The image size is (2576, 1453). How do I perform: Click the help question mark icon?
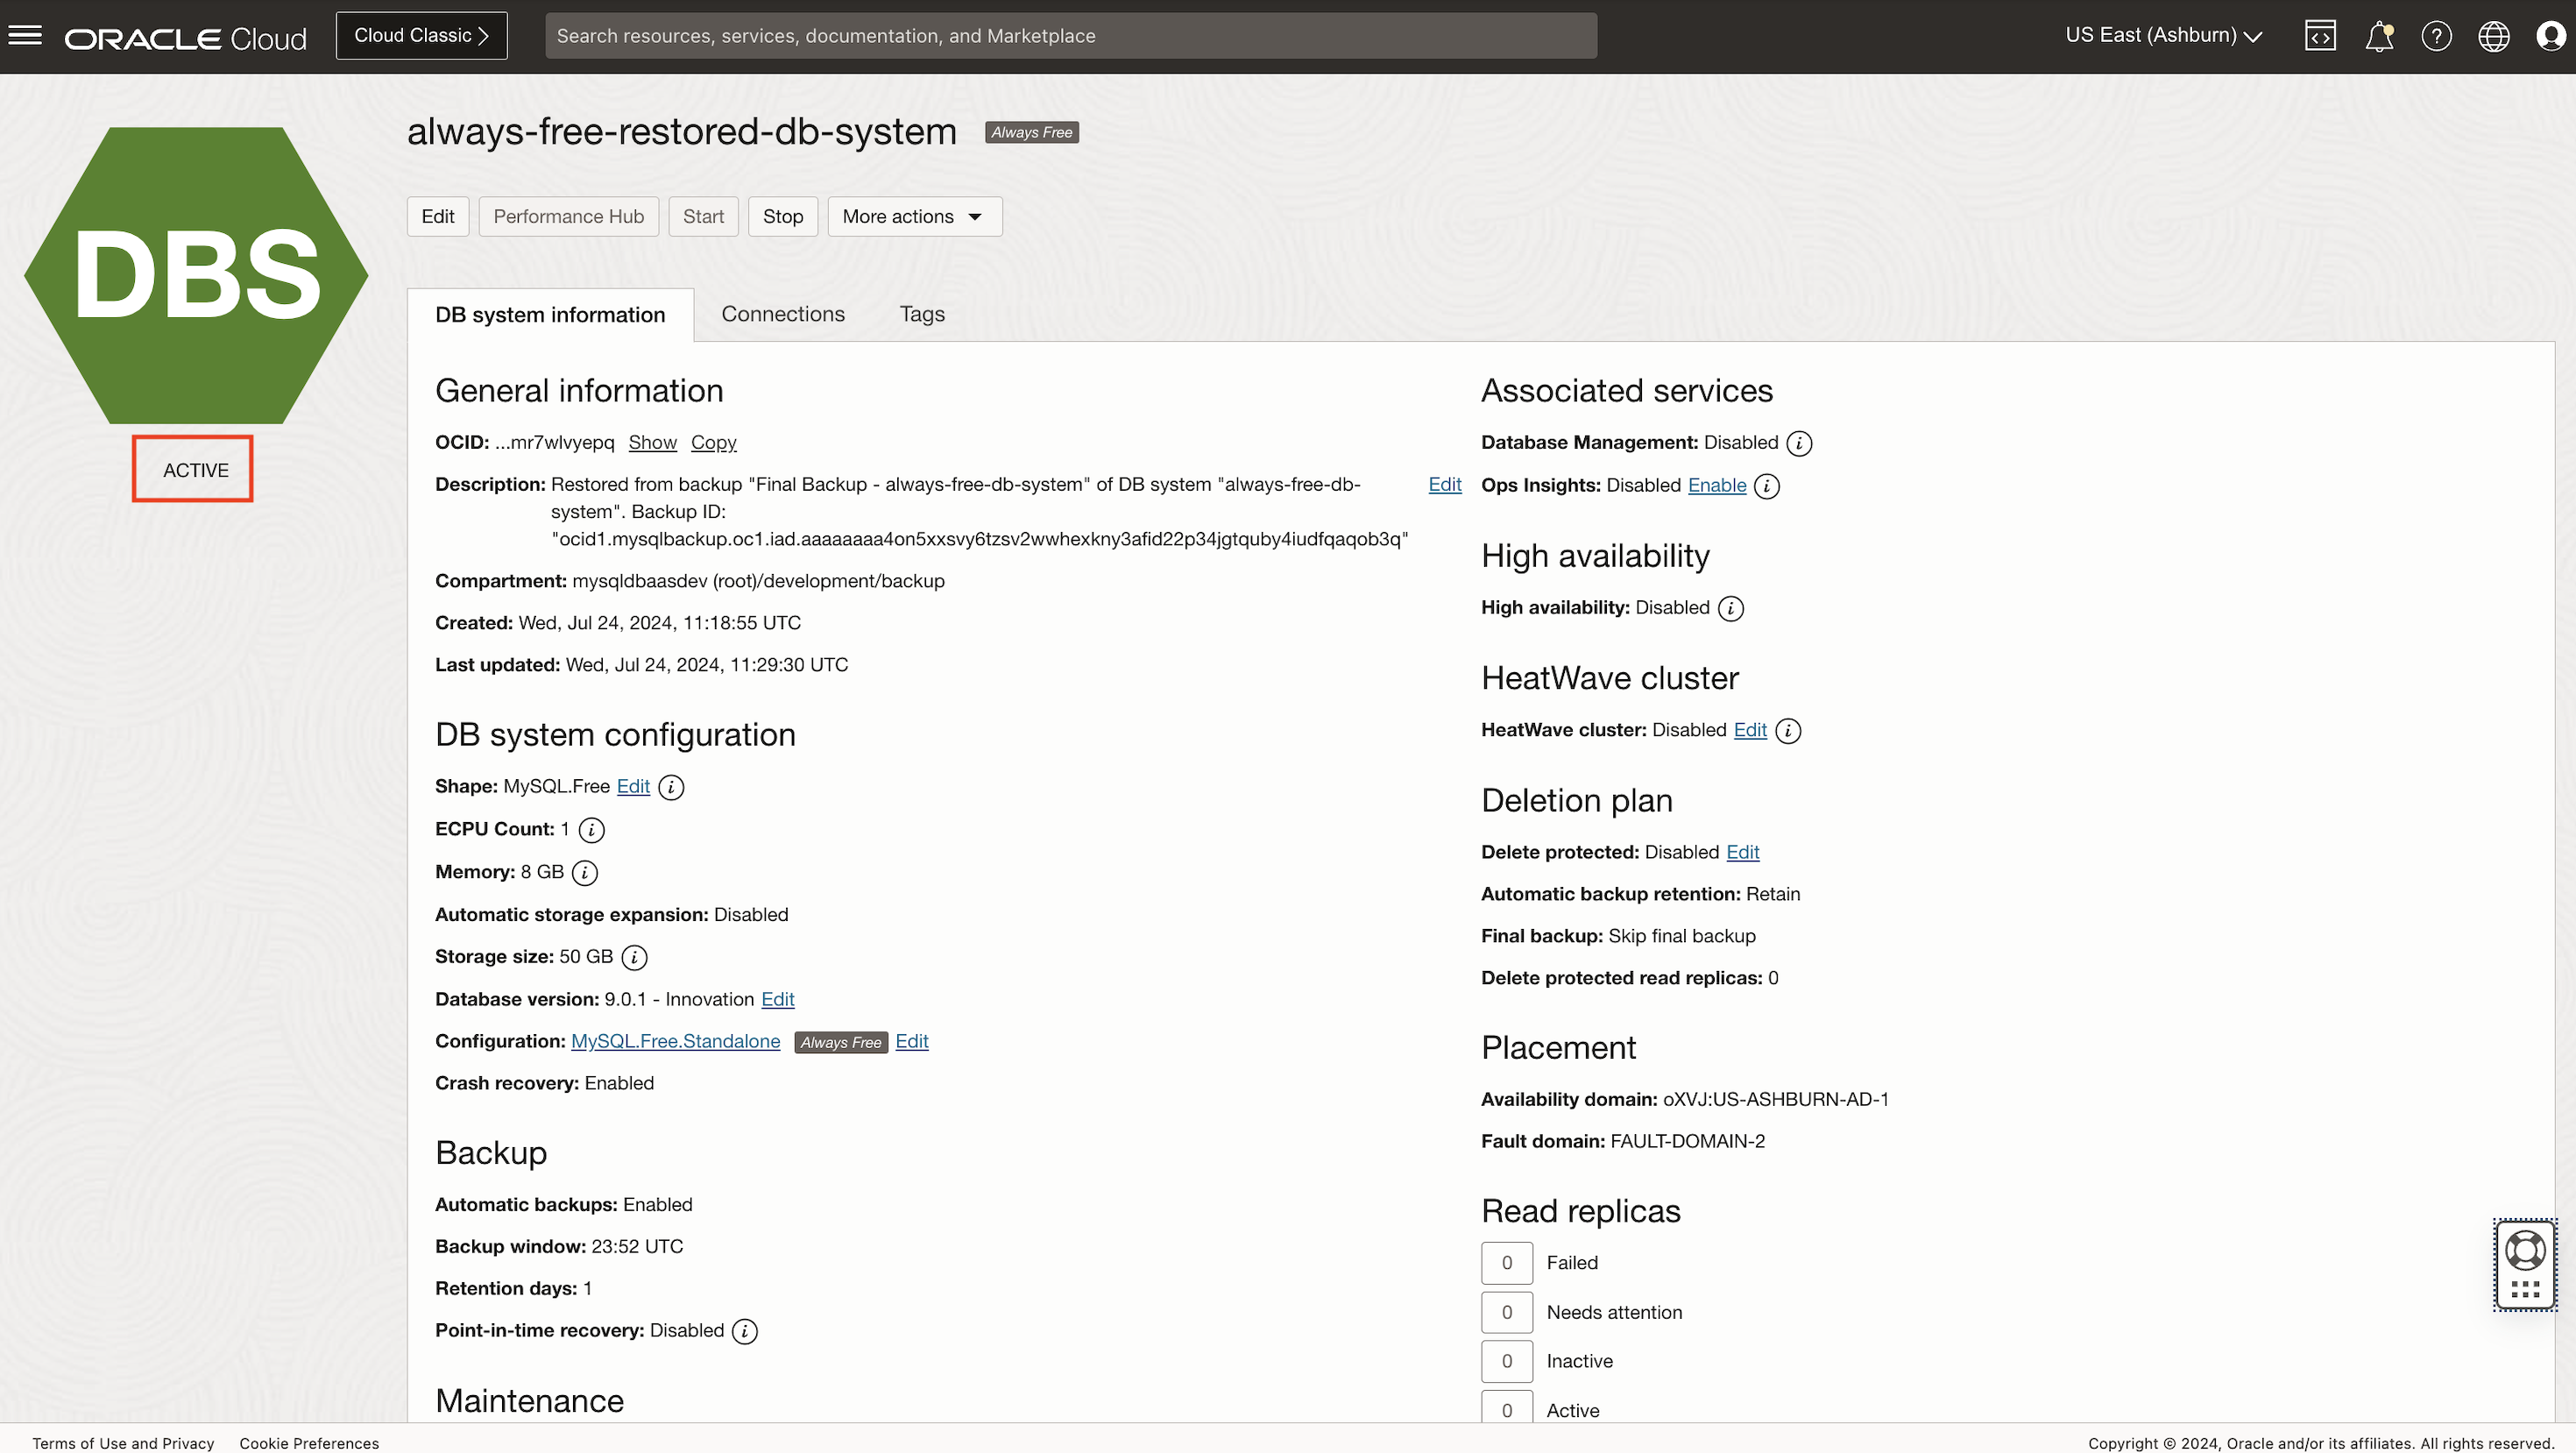coord(2436,36)
